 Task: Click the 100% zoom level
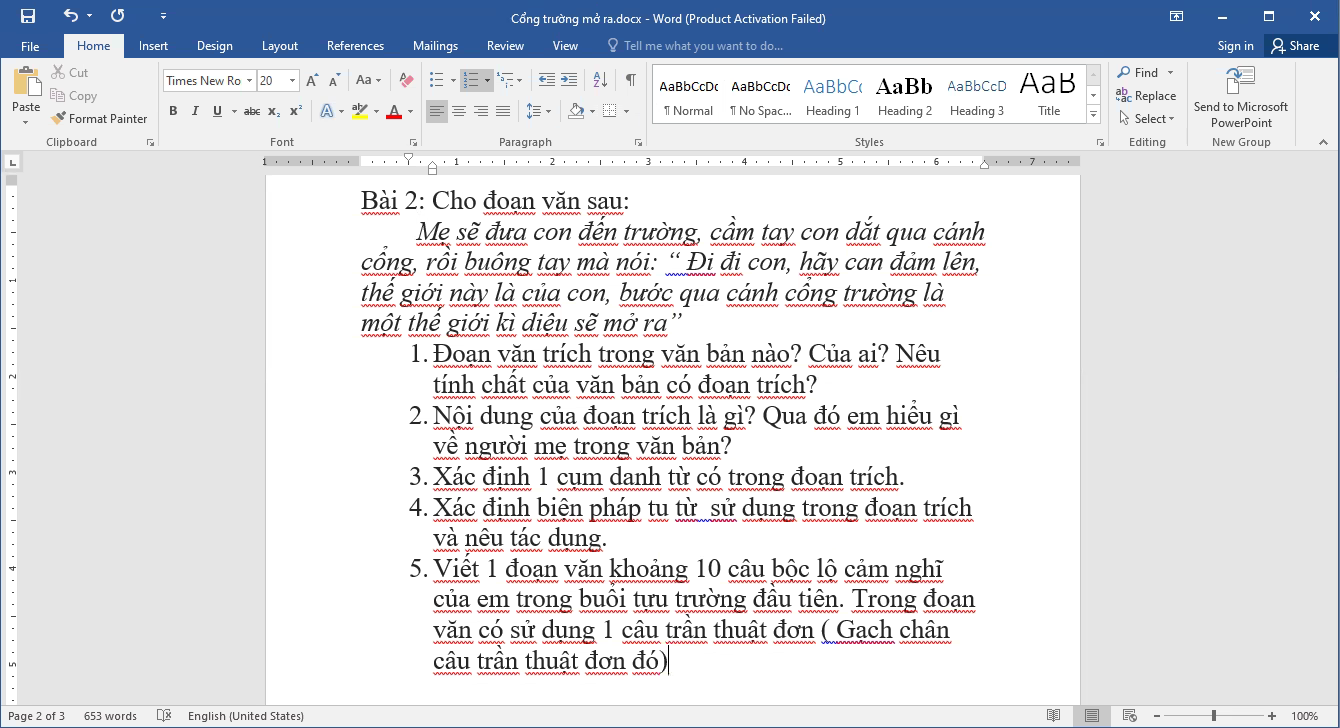coord(1304,716)
